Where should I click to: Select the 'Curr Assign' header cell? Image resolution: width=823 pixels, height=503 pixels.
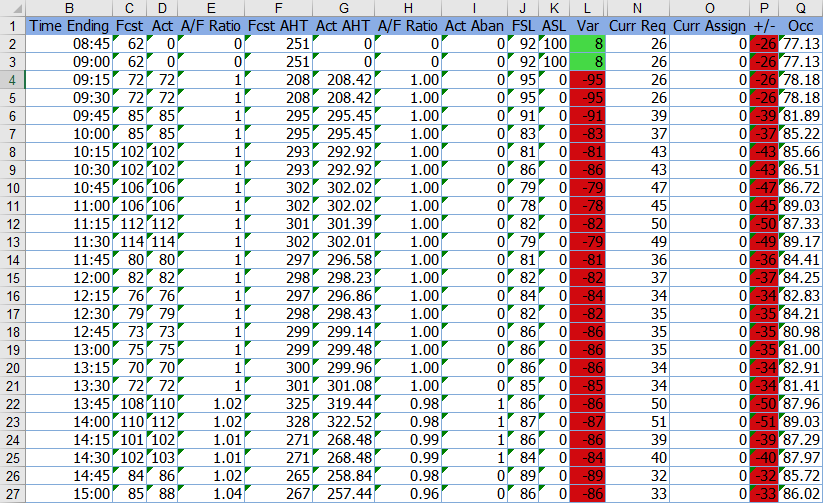tap(708, 25)
